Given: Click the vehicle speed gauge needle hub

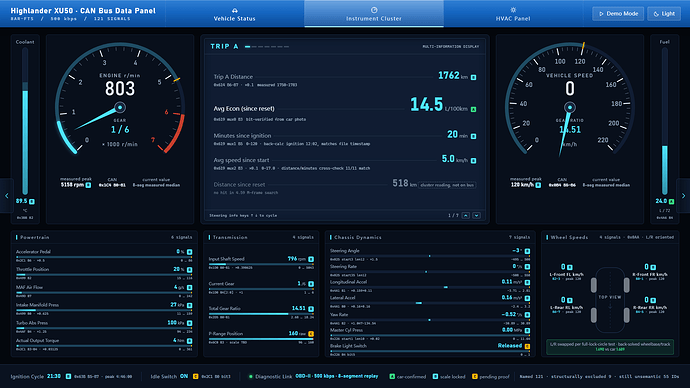Looking at the screenshot, I should tap(570, 107).
